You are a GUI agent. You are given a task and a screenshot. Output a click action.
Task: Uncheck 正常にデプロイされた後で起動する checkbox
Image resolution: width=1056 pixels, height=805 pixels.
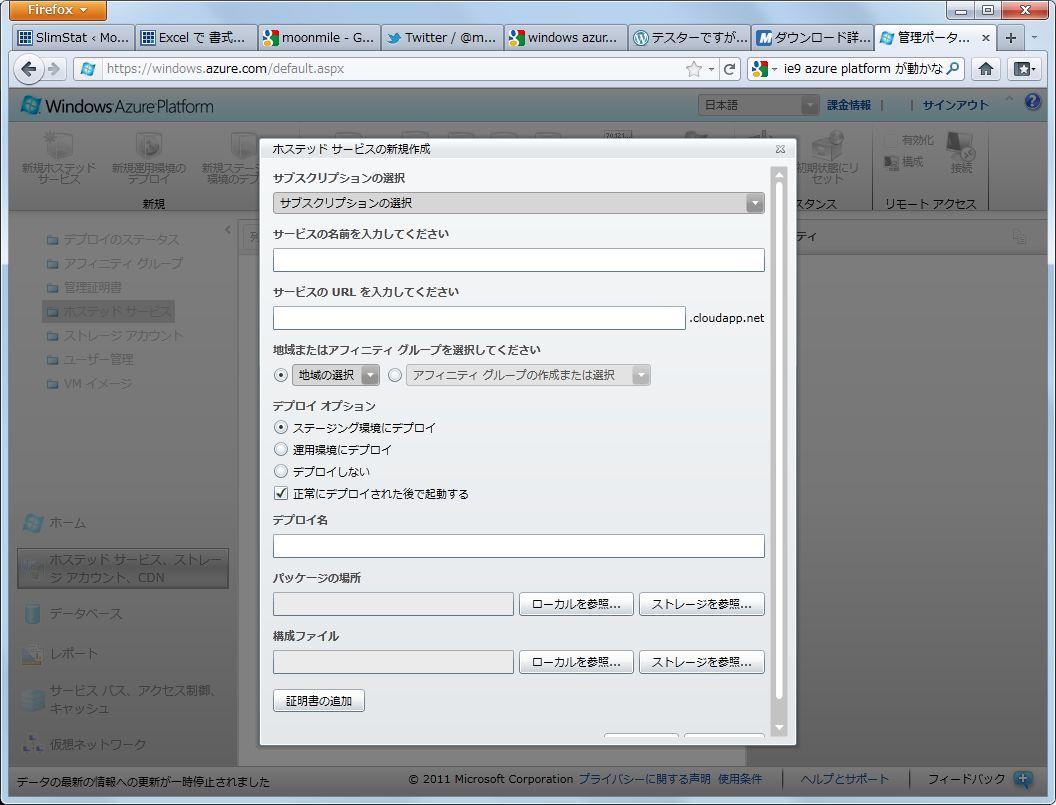coord(281,493)
